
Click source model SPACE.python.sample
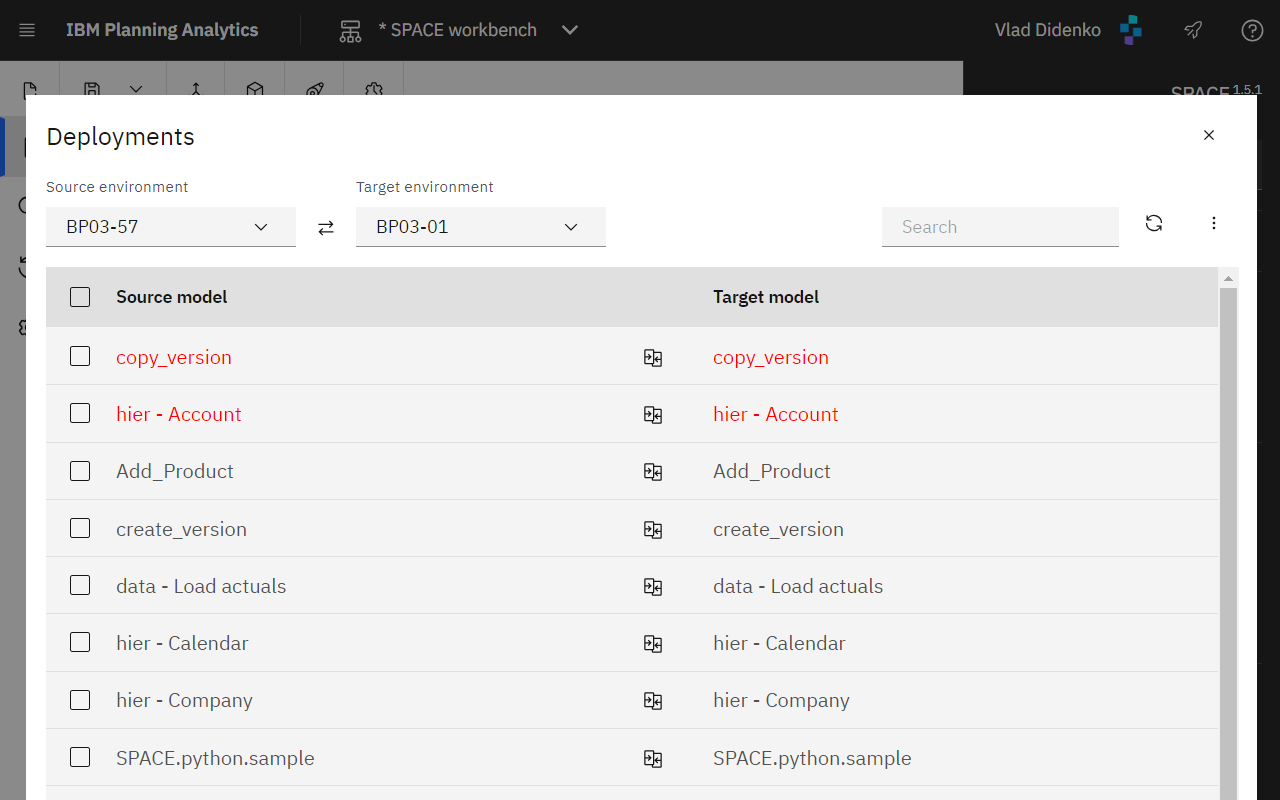click(215, 758)
